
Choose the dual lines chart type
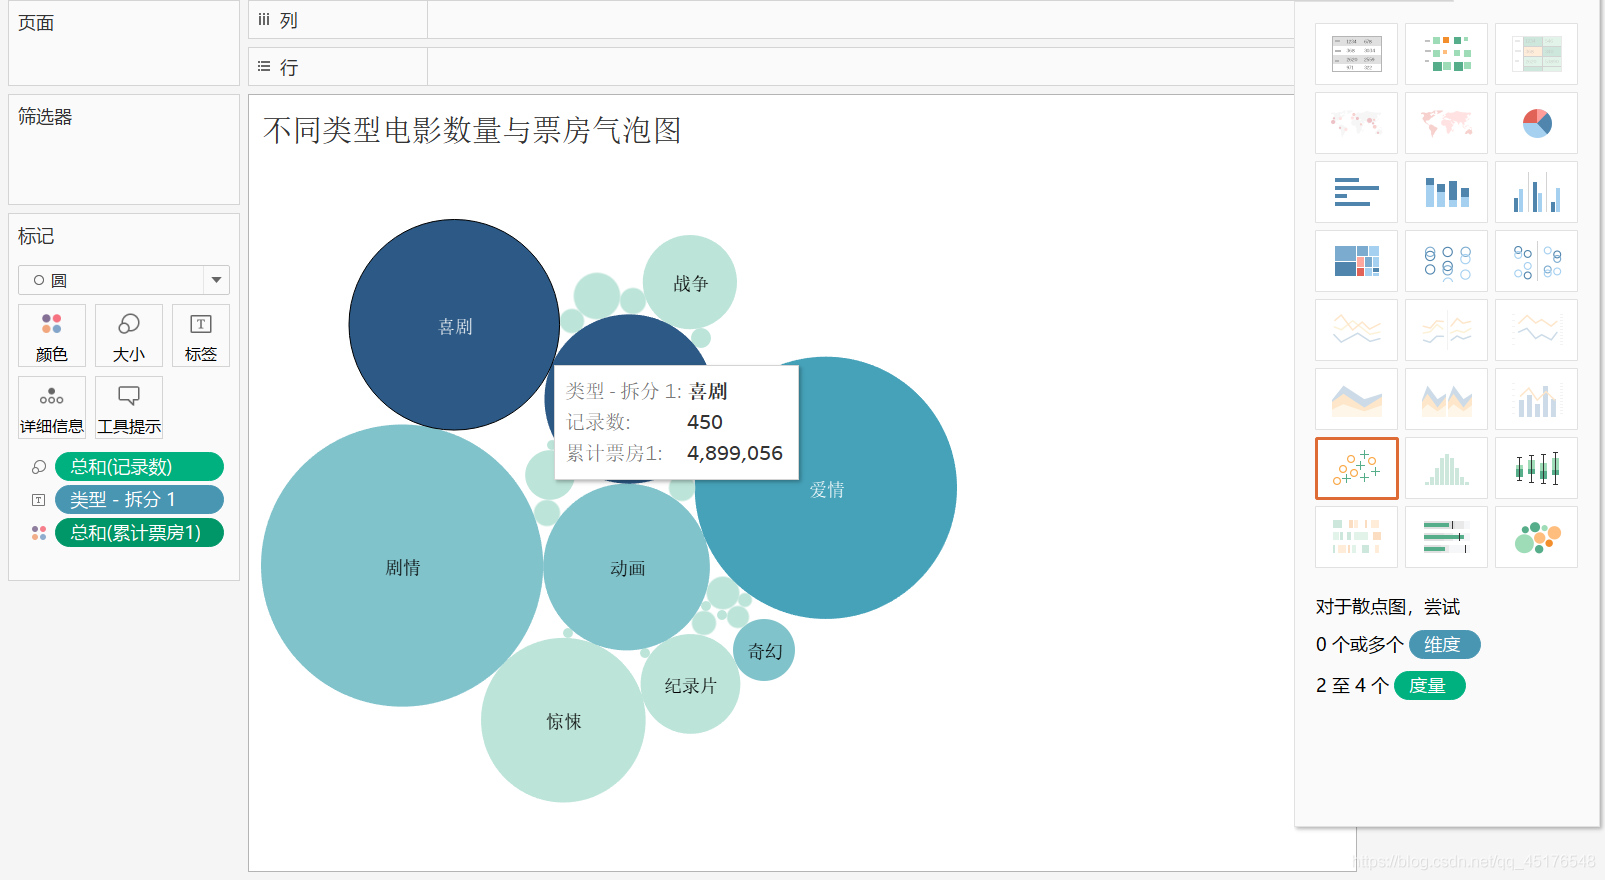pos(1536,330)
